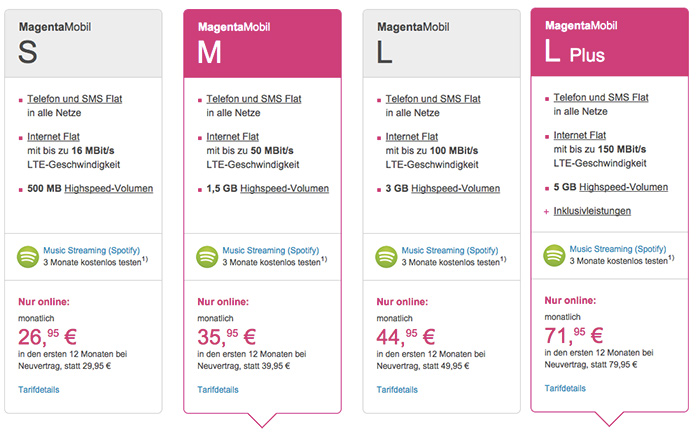Open Tarifdetails for MagentaMobil S

(39, 389)
